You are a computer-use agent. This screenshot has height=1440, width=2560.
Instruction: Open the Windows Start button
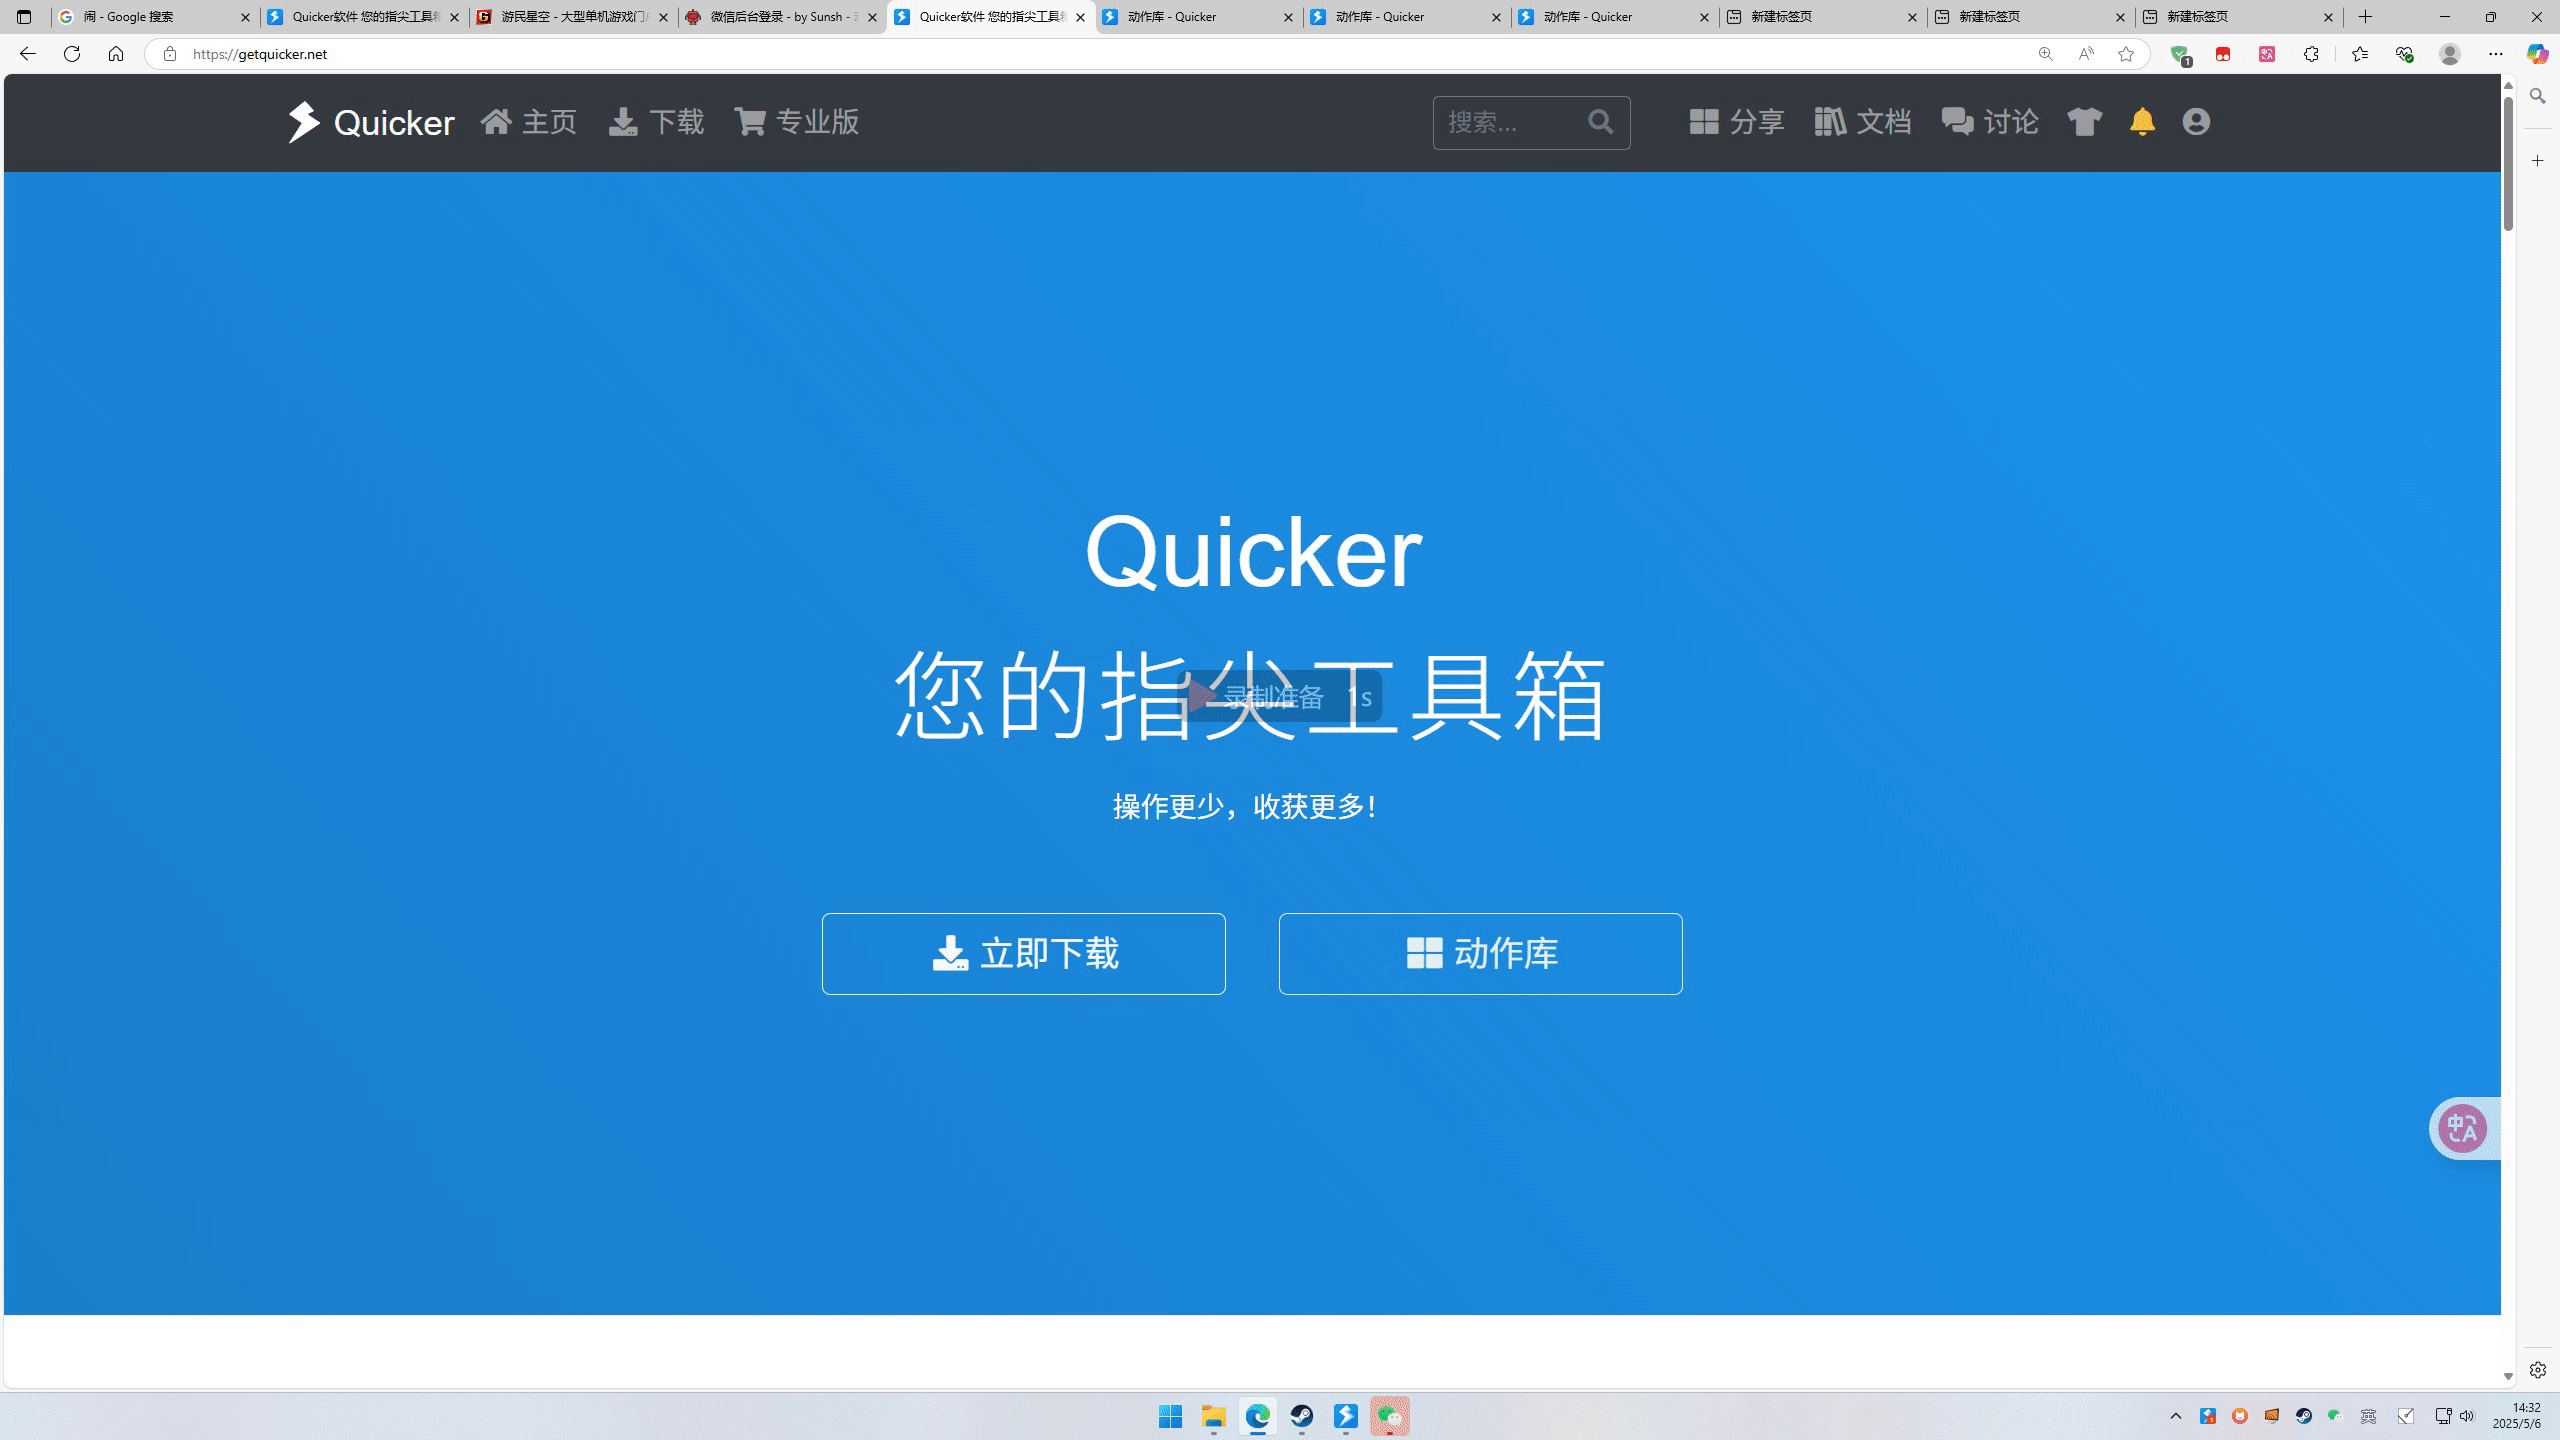tap(1170, 1416)
